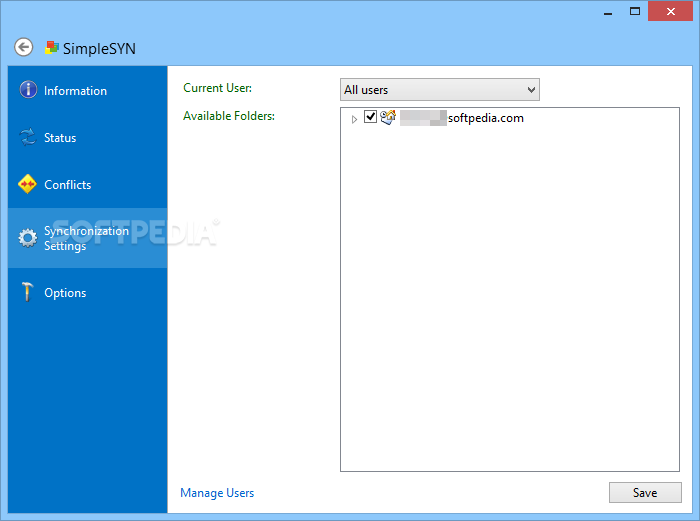Click the softpedia.com mailbox icon
Screen dimensions: 700x521
tap(388, 117)
